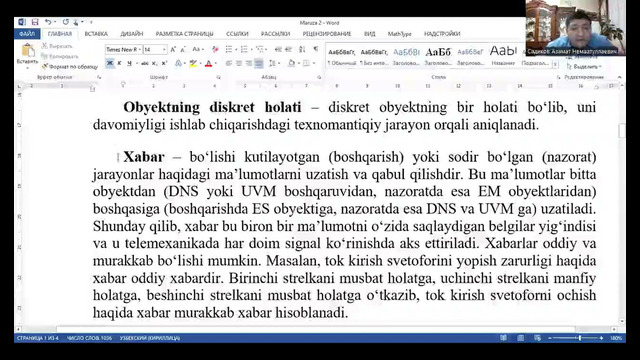Toggle italic (К) formatting
This screenshot has width=640, height=360.
pyautogui.click(x=120, y=63)
